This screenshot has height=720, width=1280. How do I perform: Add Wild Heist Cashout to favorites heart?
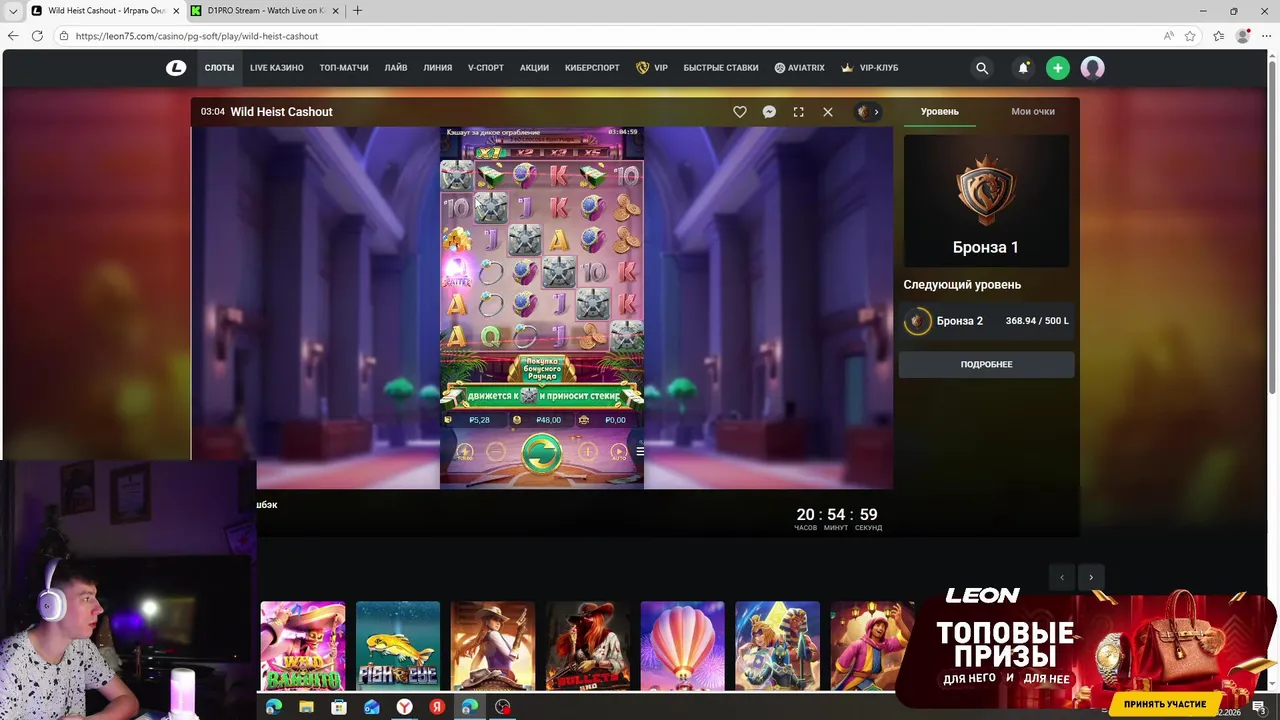740,112
